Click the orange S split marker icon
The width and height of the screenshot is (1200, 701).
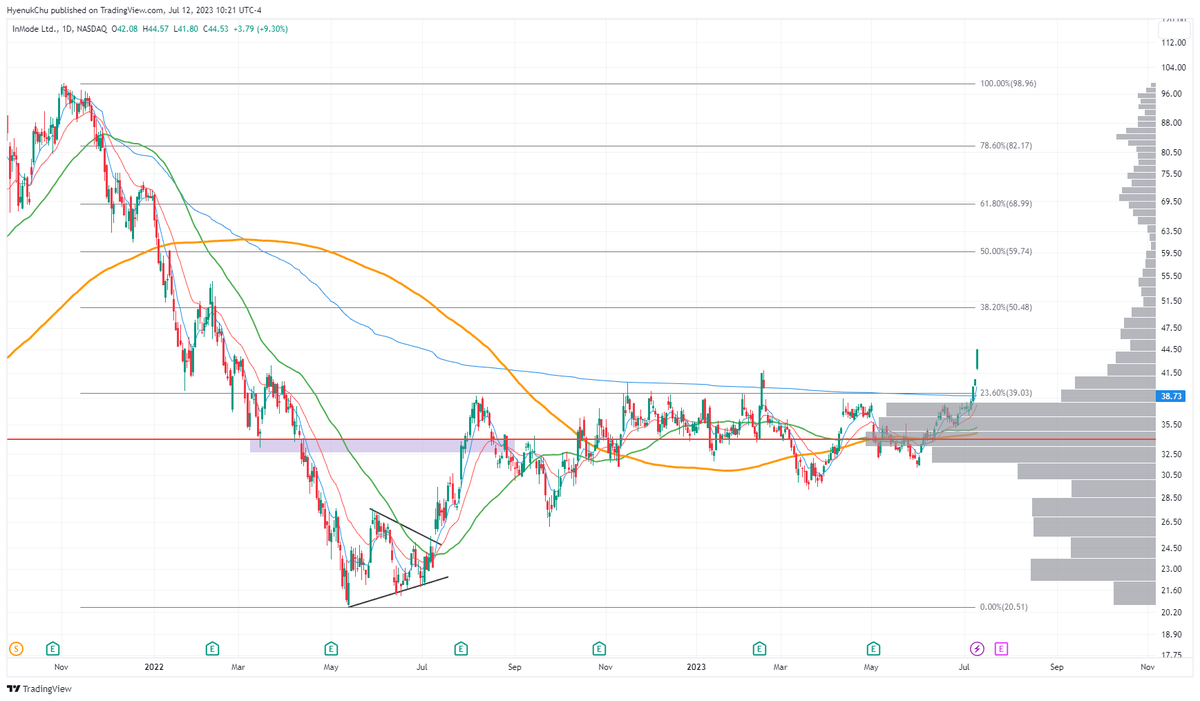pos(16,648)
